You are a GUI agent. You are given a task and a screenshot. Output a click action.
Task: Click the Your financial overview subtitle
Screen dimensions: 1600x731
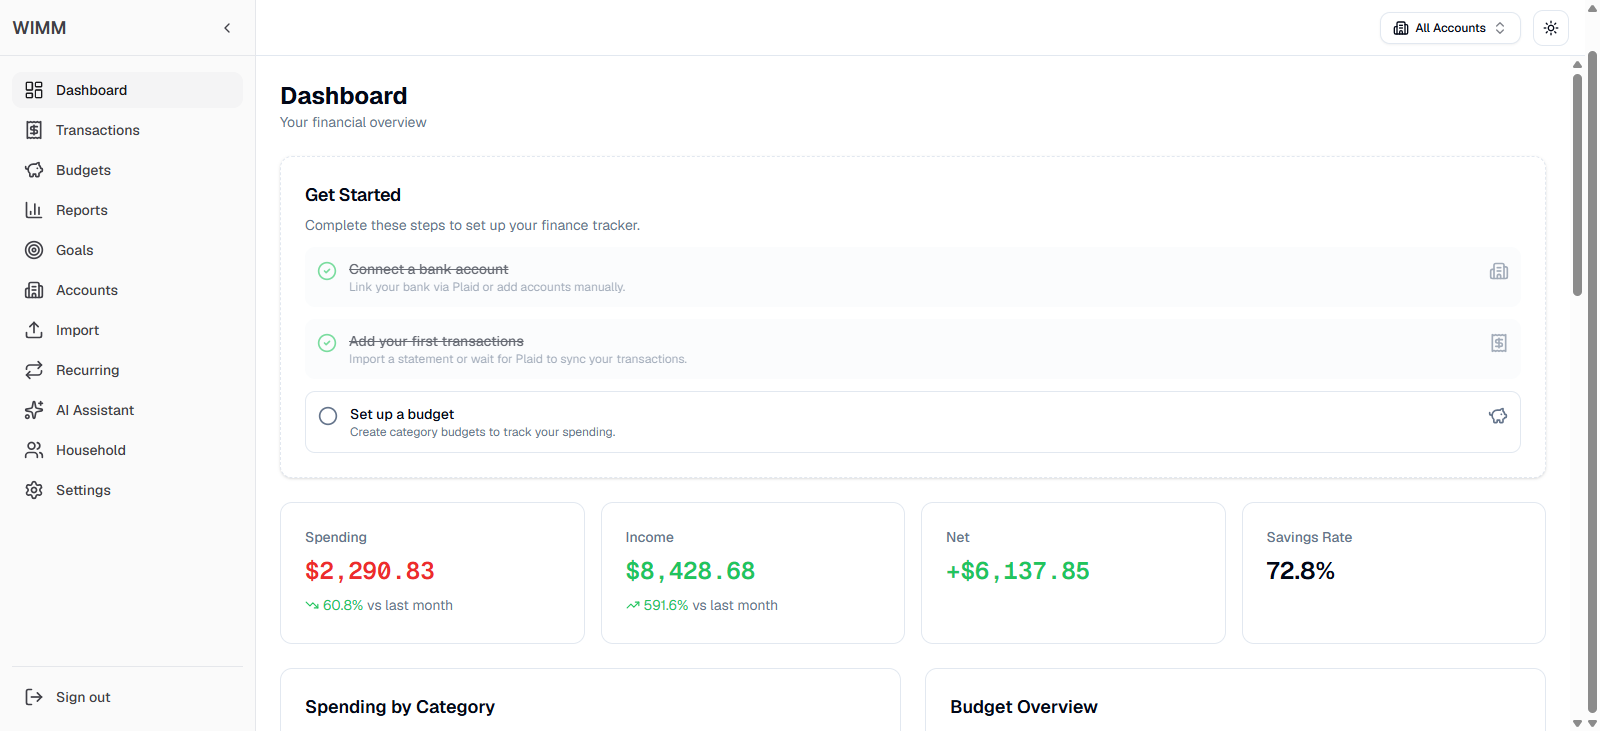353,122
